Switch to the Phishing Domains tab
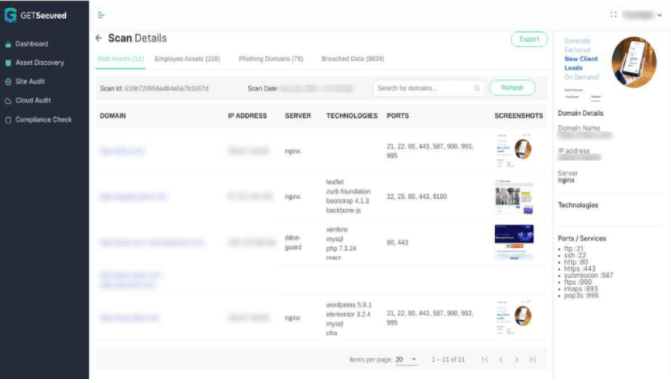This screenshot has width=671, height=383. point(271,59)
